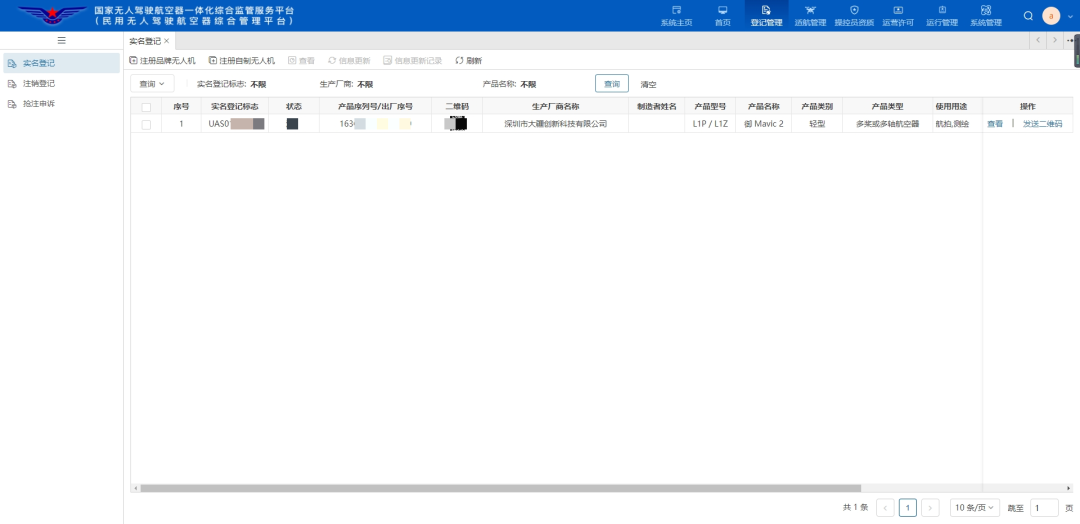
Task: Click the 产品型号 column header
Action: (710, 107)
